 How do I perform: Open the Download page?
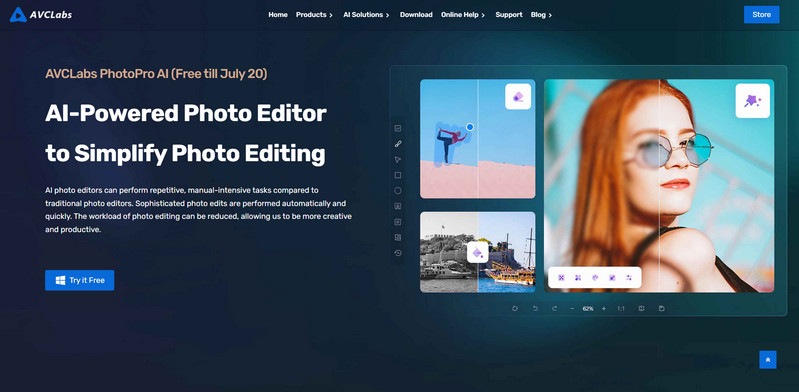416,15
